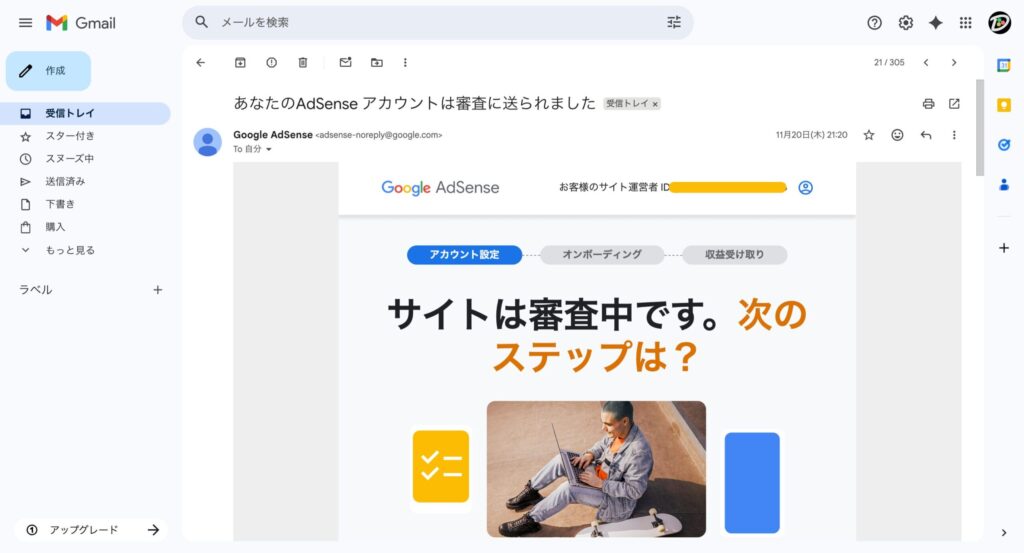Open Google Calendar side panel

click(x=1004, y=65)
